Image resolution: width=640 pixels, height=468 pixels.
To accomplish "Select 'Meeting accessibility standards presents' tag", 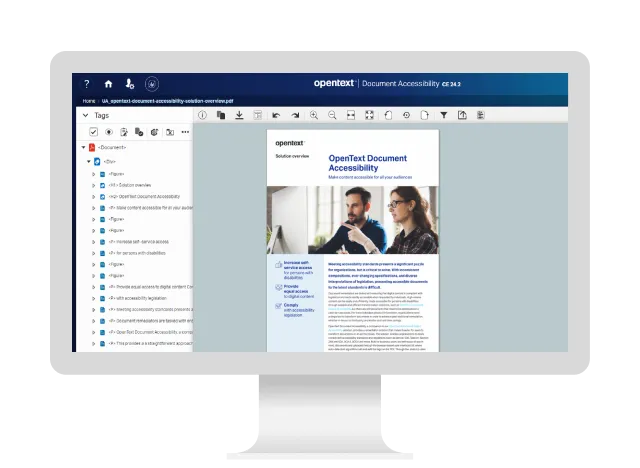I will 150,310.
